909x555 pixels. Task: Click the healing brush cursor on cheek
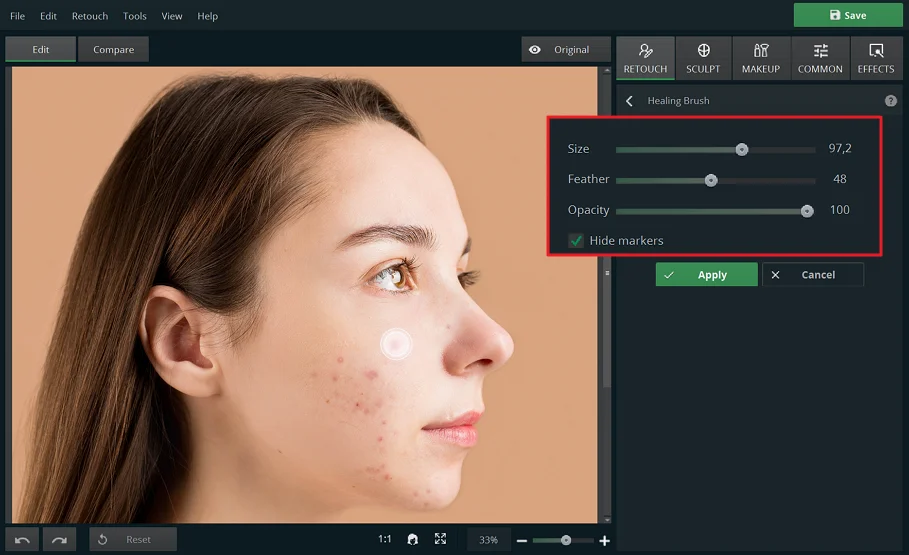click(x=396, y=344)
